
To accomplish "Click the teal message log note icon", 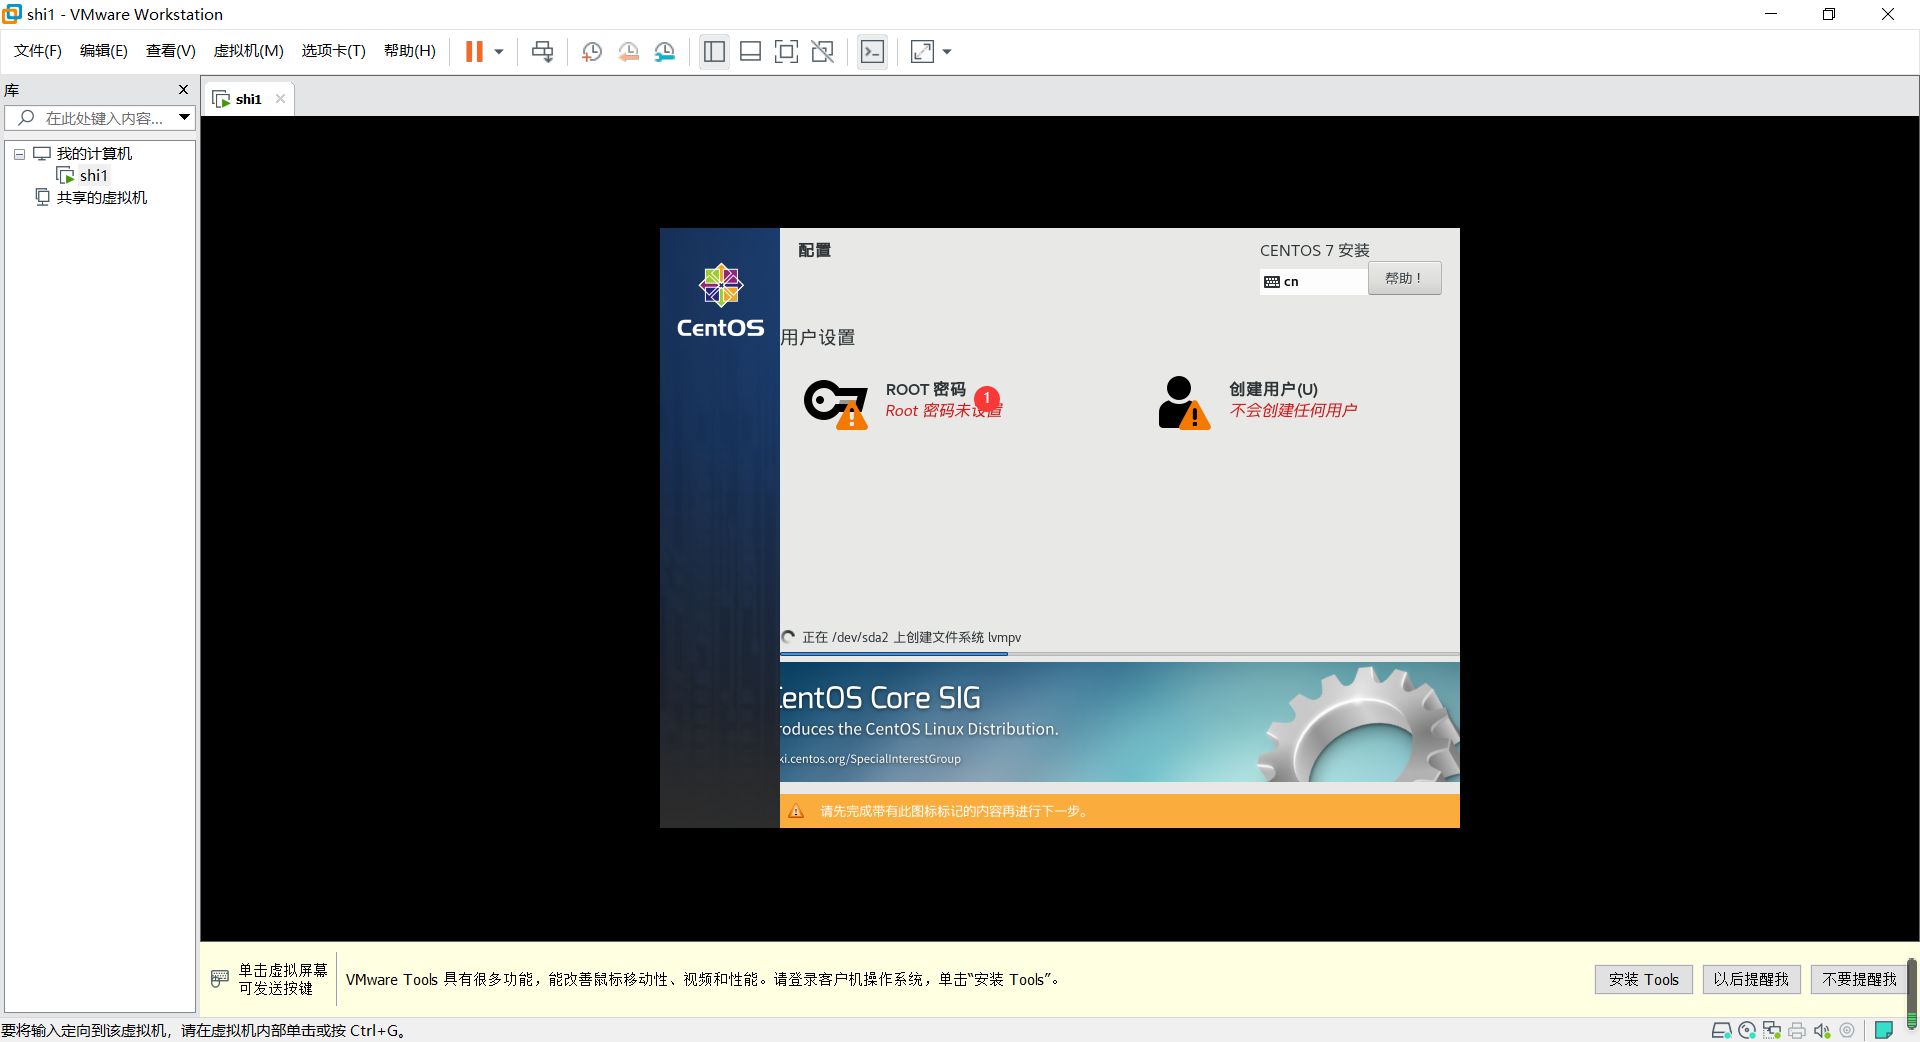I will click(x=1884, y=1030).
